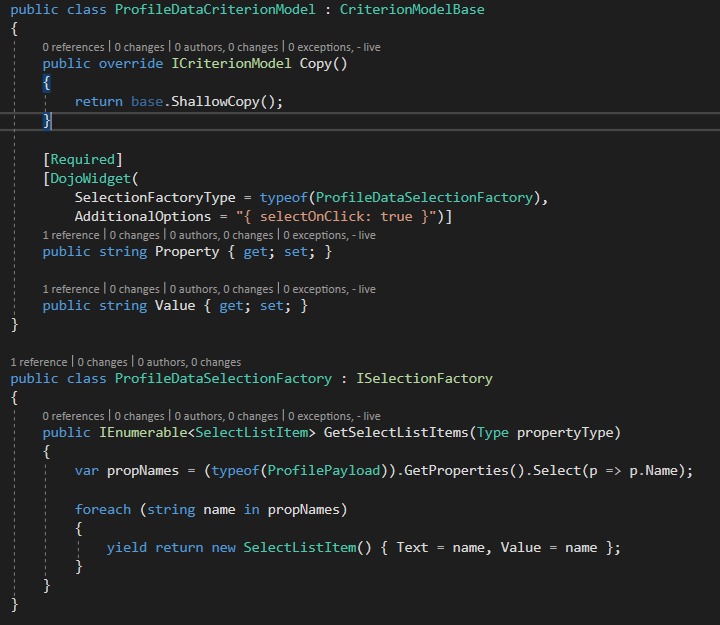Open '0 references' CodeLens above GetSelectListItems
Screen dimensions: 720x625
point(73,416)
